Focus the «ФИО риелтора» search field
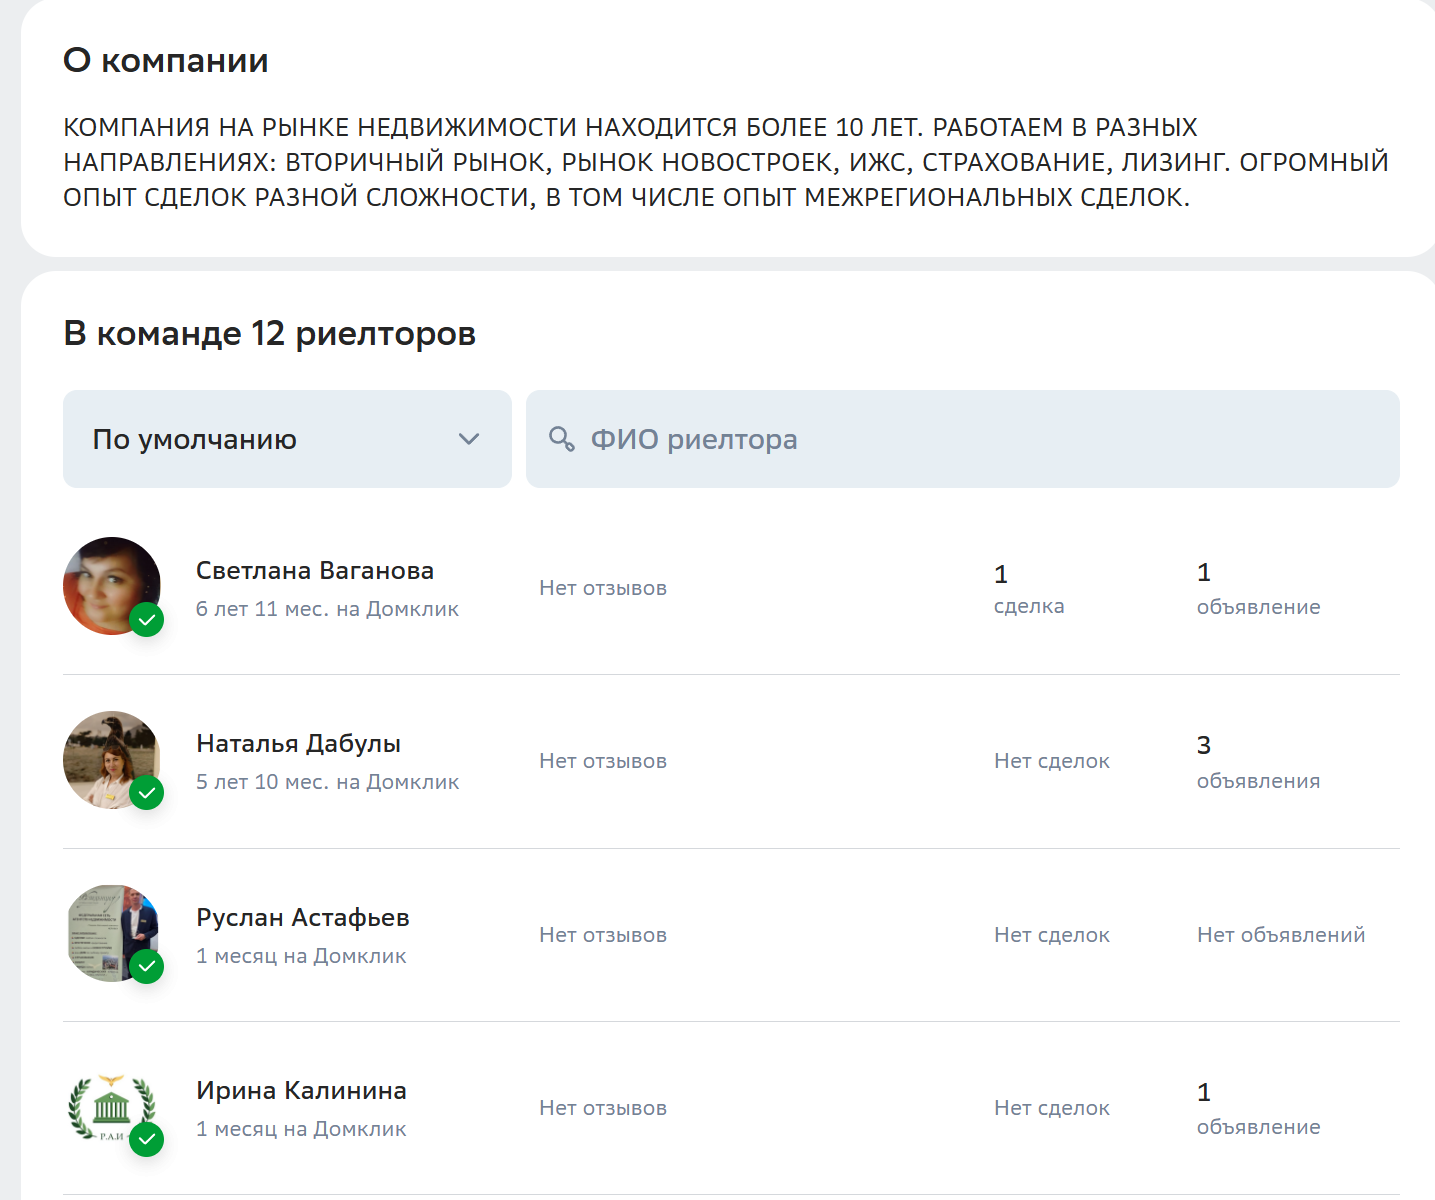Viewport: 1435px width, 1200px height. click(x=980, y=439)
